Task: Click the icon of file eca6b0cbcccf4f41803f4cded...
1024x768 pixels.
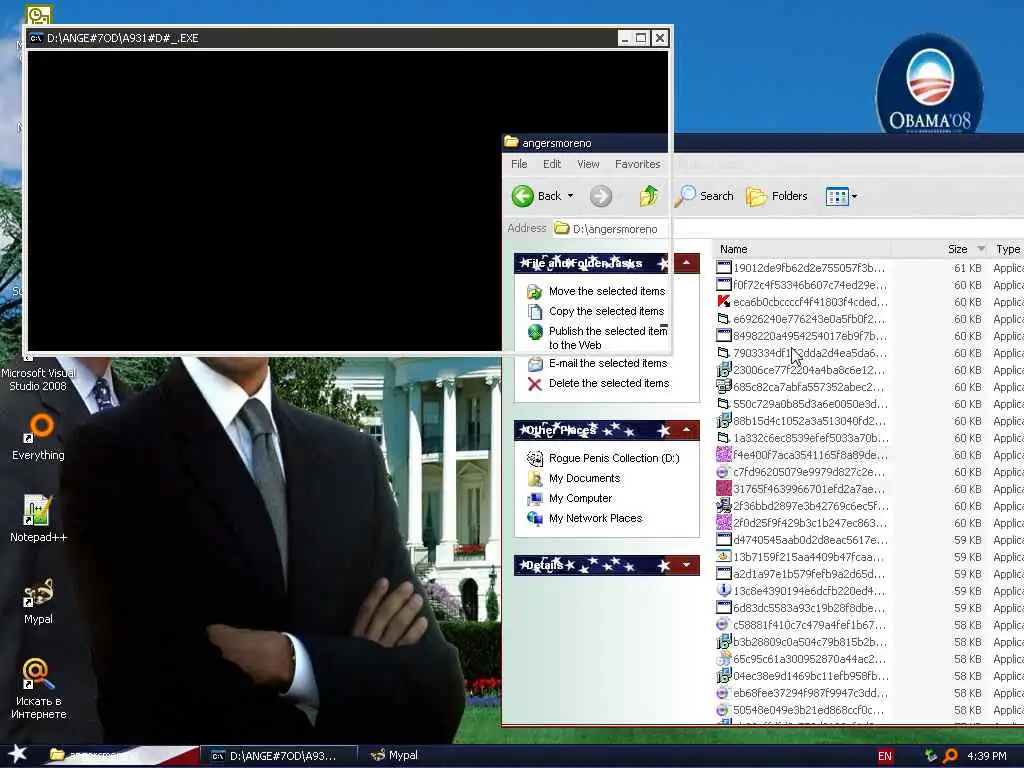Action: pos(724,302)
